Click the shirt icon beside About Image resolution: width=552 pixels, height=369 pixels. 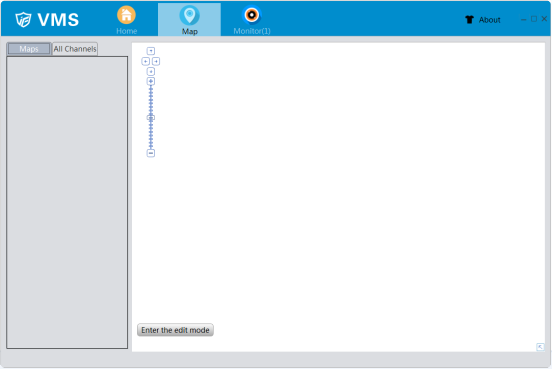[469, 20]
